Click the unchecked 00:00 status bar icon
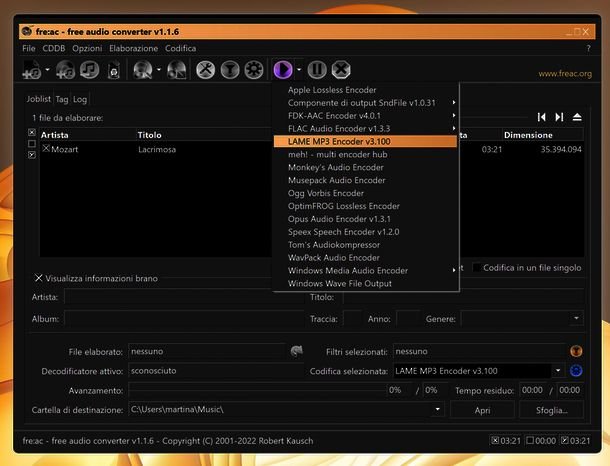The image size is (610, 466). pos(530,440)
